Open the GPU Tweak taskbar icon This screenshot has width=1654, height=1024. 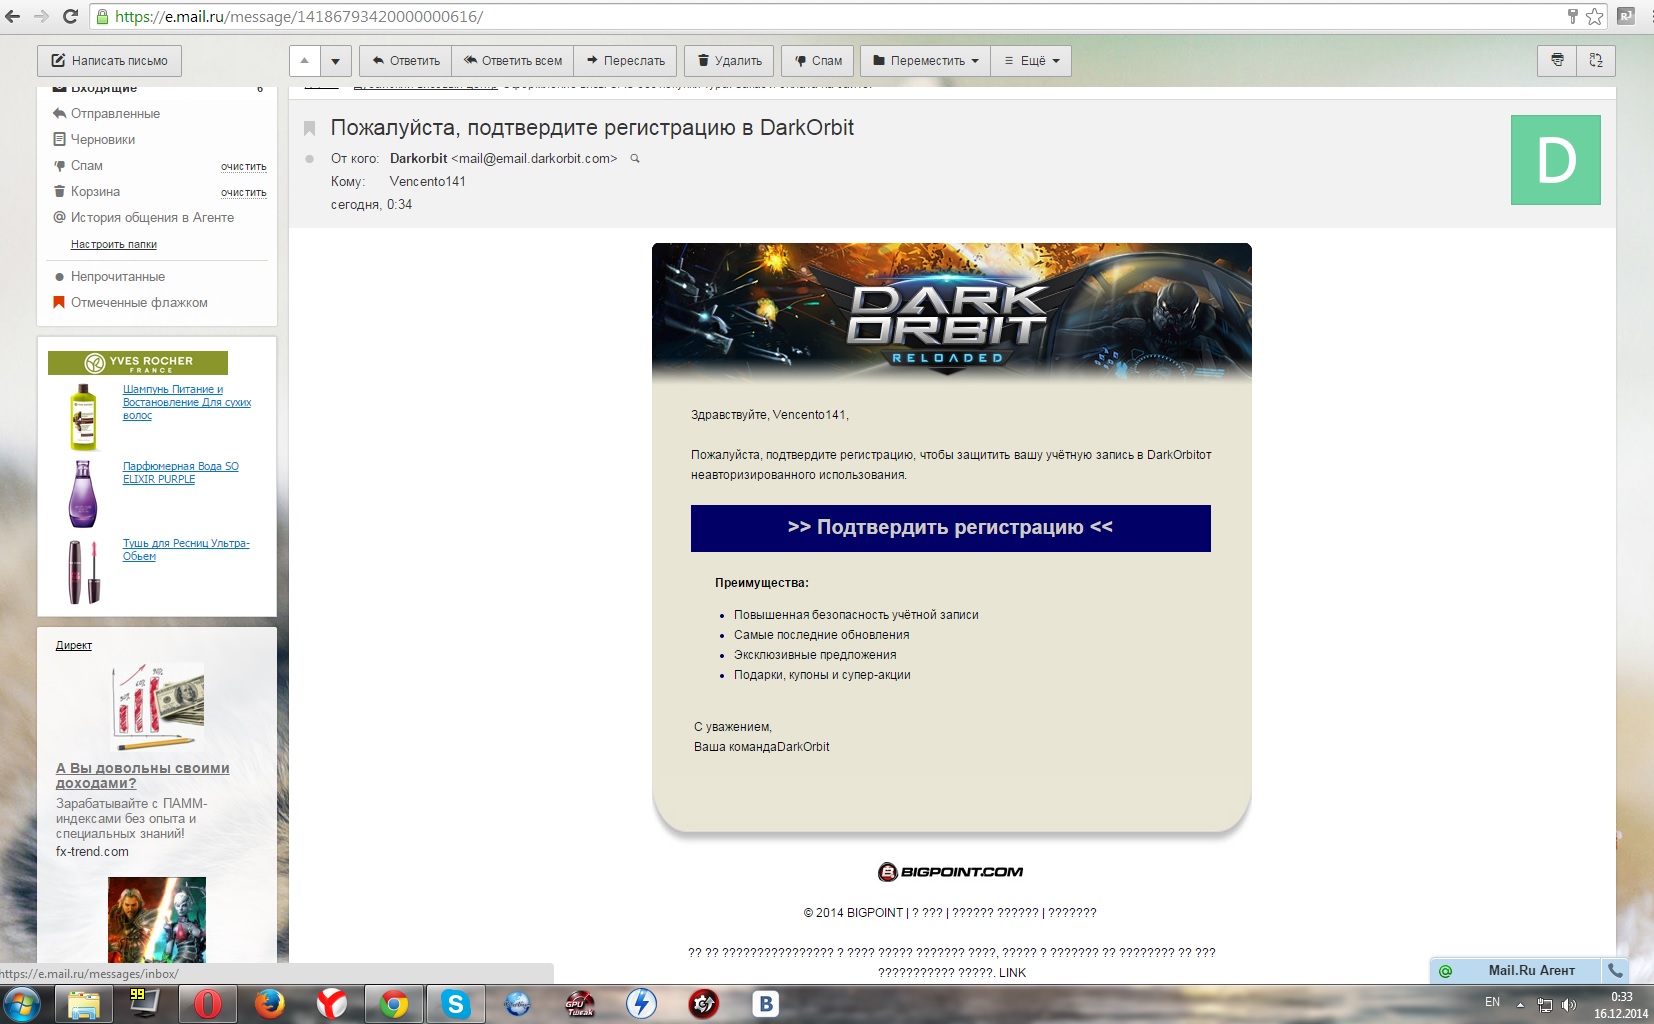click(580, 1004)
